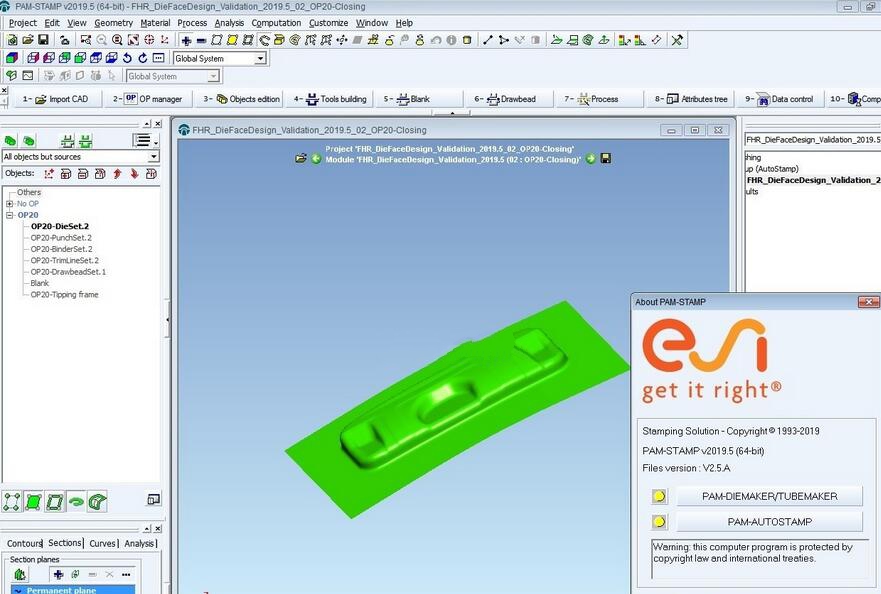
Task: Click the green curved arrow display icon
Action: click(76, 501)
